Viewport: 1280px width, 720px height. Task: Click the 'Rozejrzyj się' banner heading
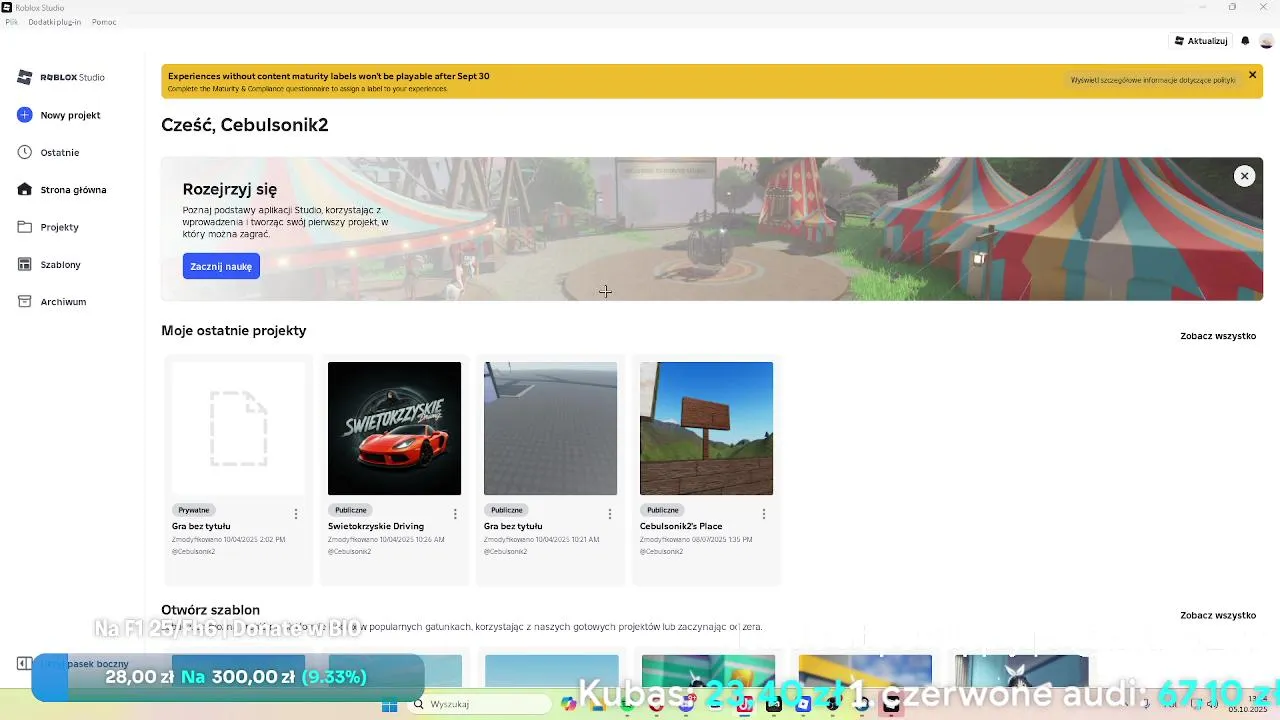coord(230,189)
